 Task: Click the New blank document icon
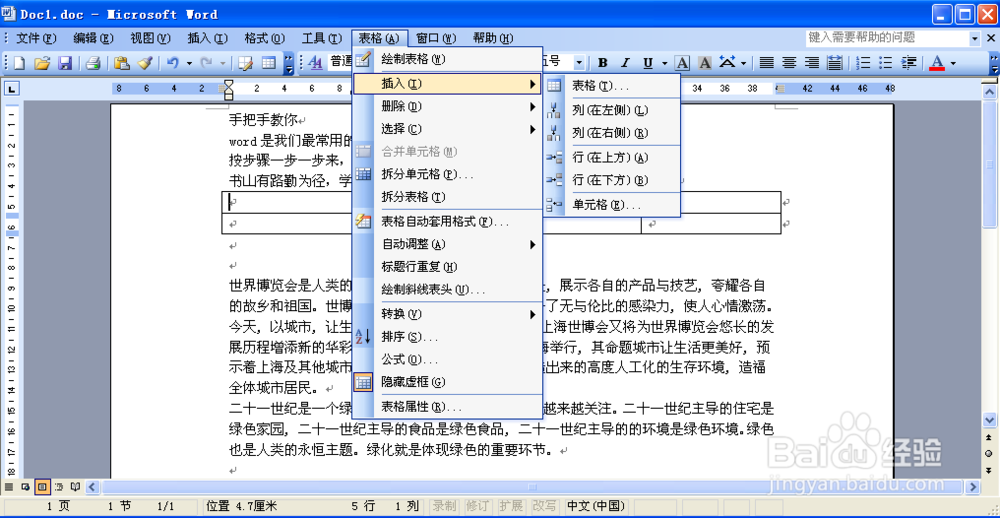[19, 63]
